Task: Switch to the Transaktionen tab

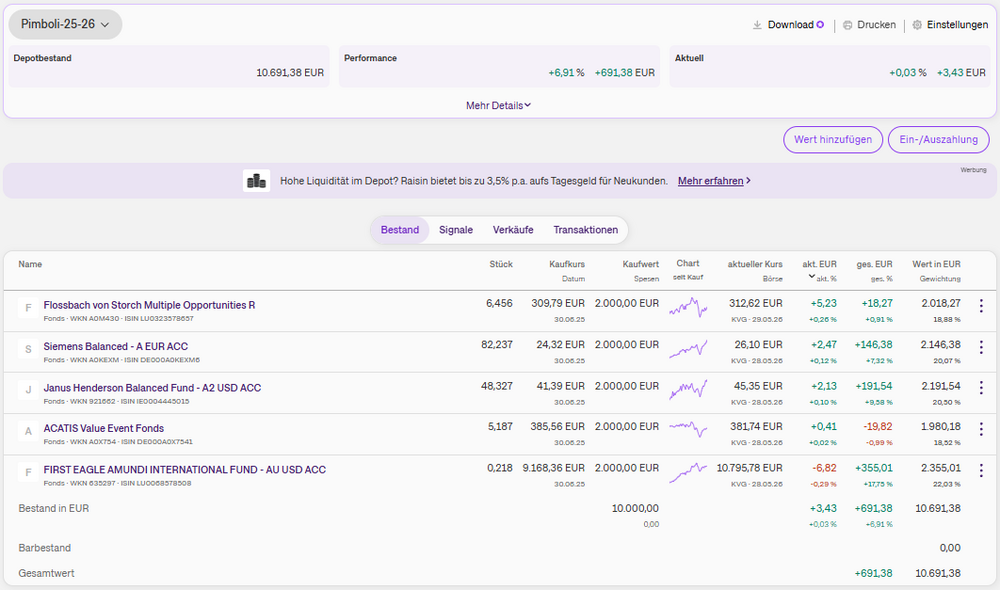Action: point(585,230)
